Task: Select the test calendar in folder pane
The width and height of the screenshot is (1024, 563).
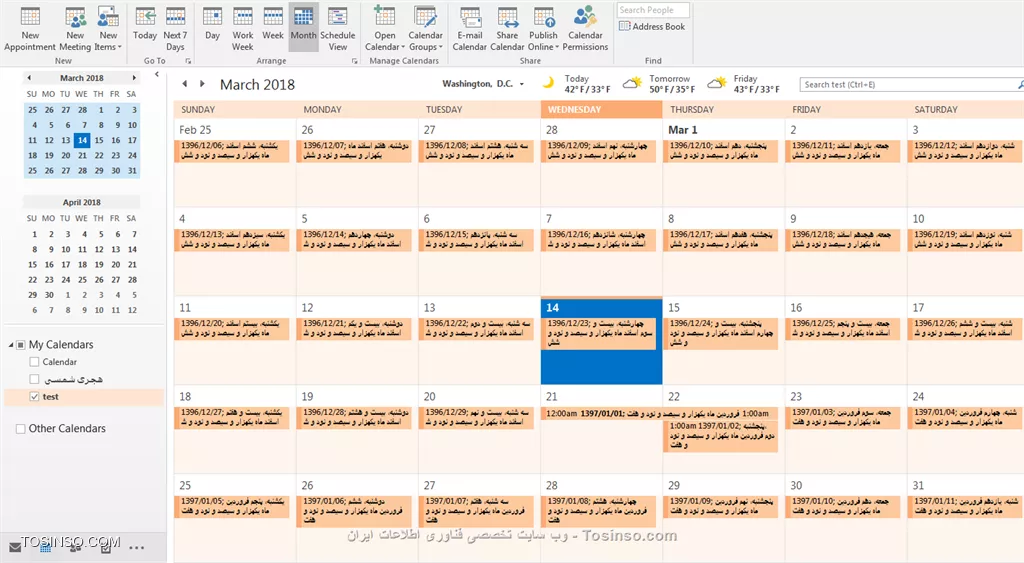Action: [x=84, y=396]
